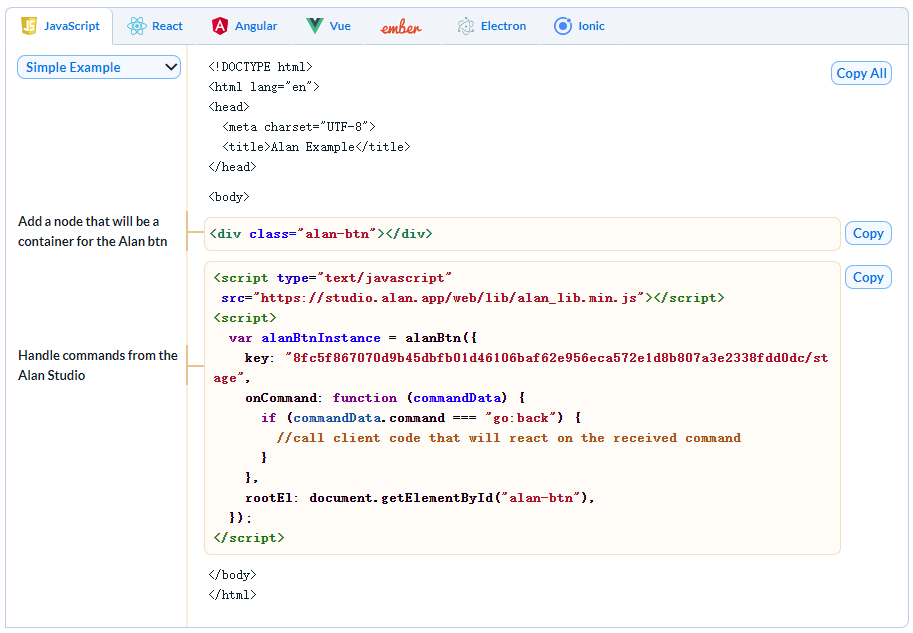Click the React atom icon
Viewport: 913px width, 633px height.
pyautogui.click(x=137, y=26)
